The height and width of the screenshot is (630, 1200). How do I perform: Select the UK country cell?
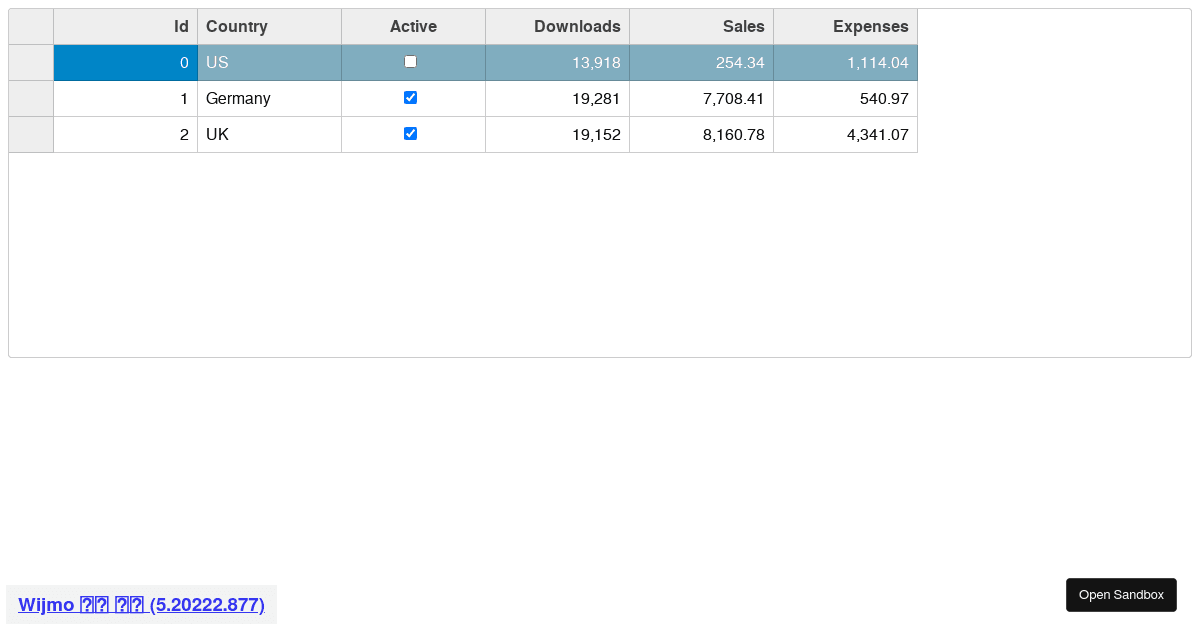(269, 134)
